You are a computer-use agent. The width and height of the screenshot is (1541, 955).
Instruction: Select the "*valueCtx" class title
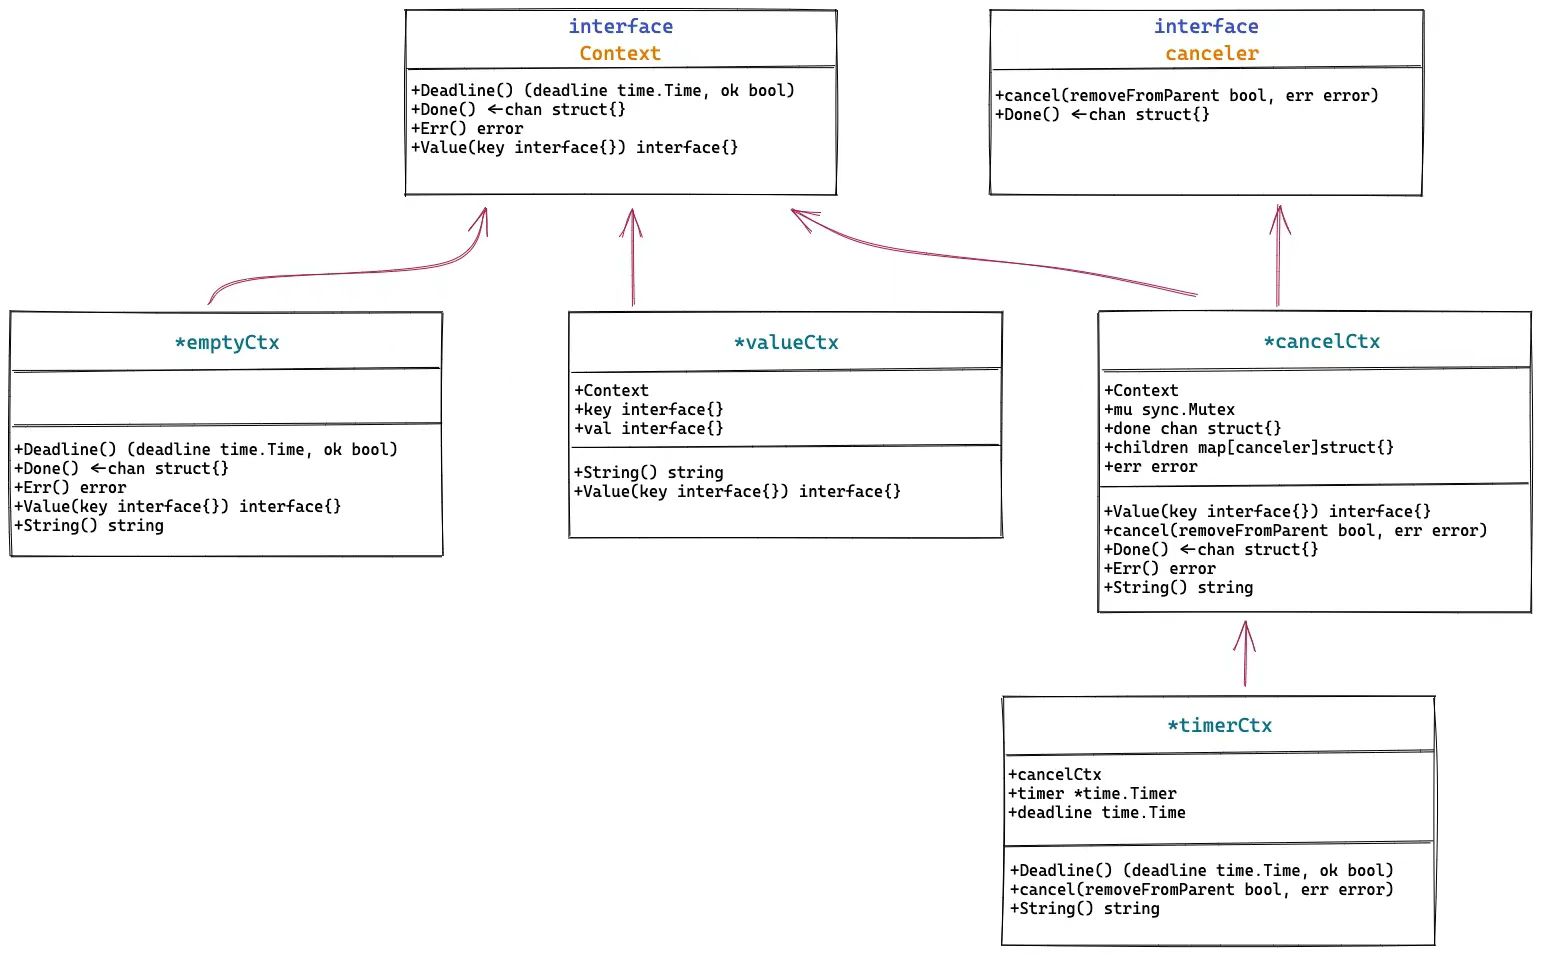786,343
